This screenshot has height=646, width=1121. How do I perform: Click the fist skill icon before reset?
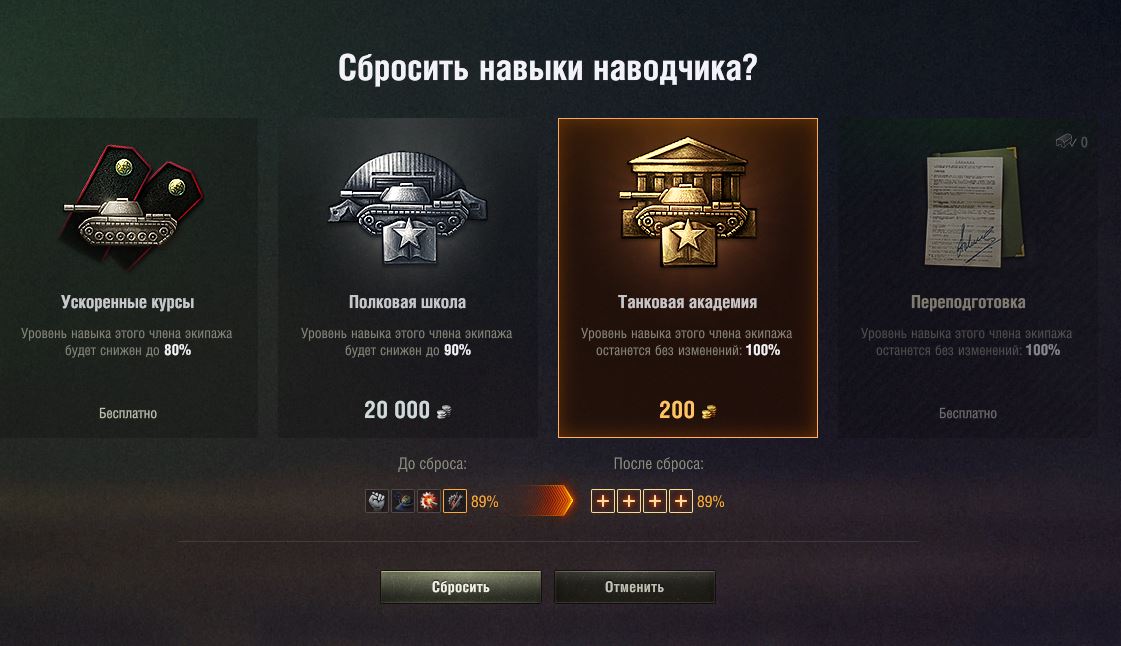377,501
